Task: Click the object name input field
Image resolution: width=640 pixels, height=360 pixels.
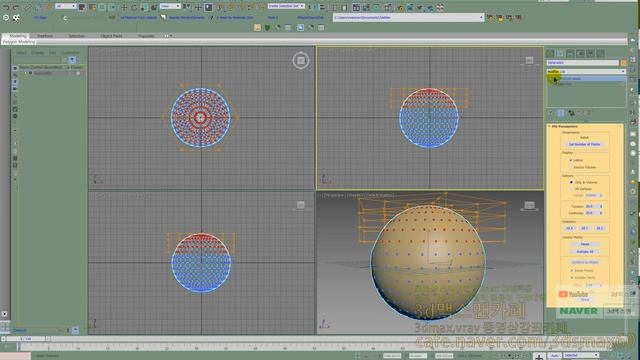Action: pos(582,62)
